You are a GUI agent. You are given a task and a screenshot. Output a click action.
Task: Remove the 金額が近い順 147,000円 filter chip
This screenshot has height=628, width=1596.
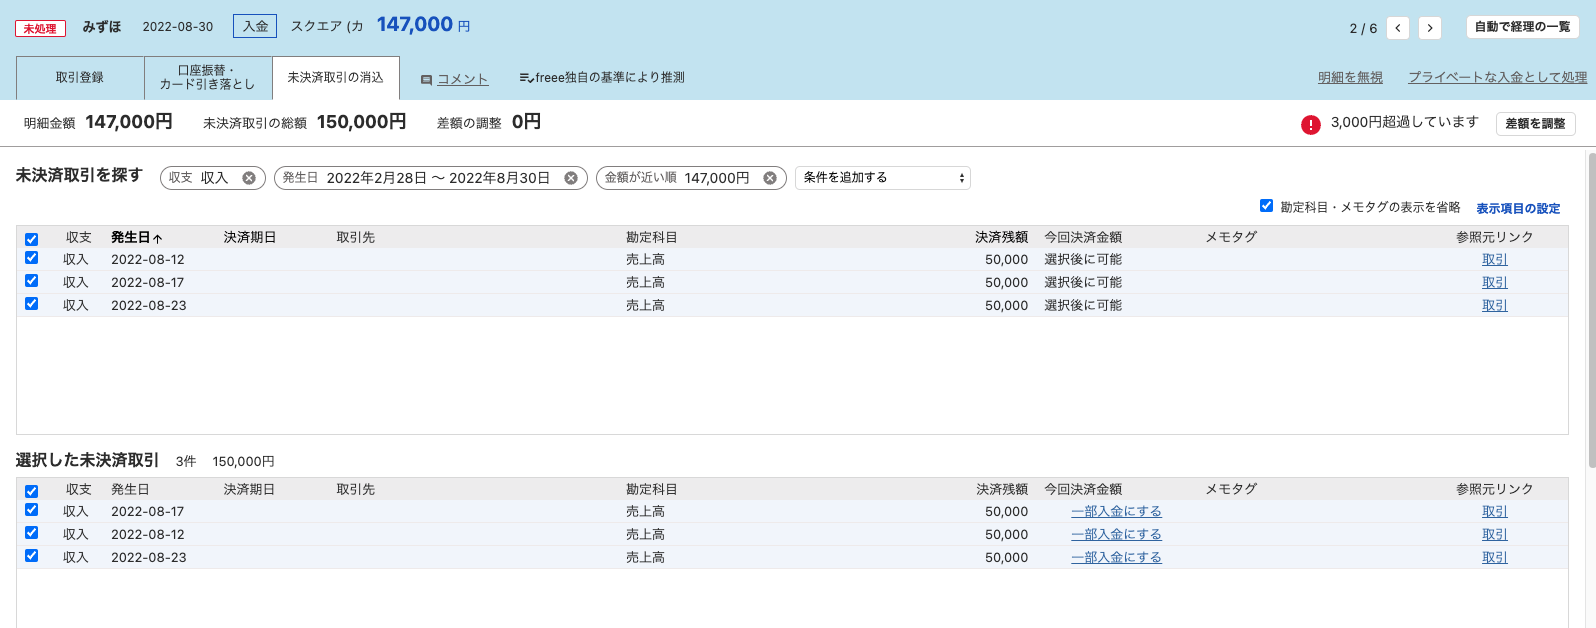(x=770, y=178)
